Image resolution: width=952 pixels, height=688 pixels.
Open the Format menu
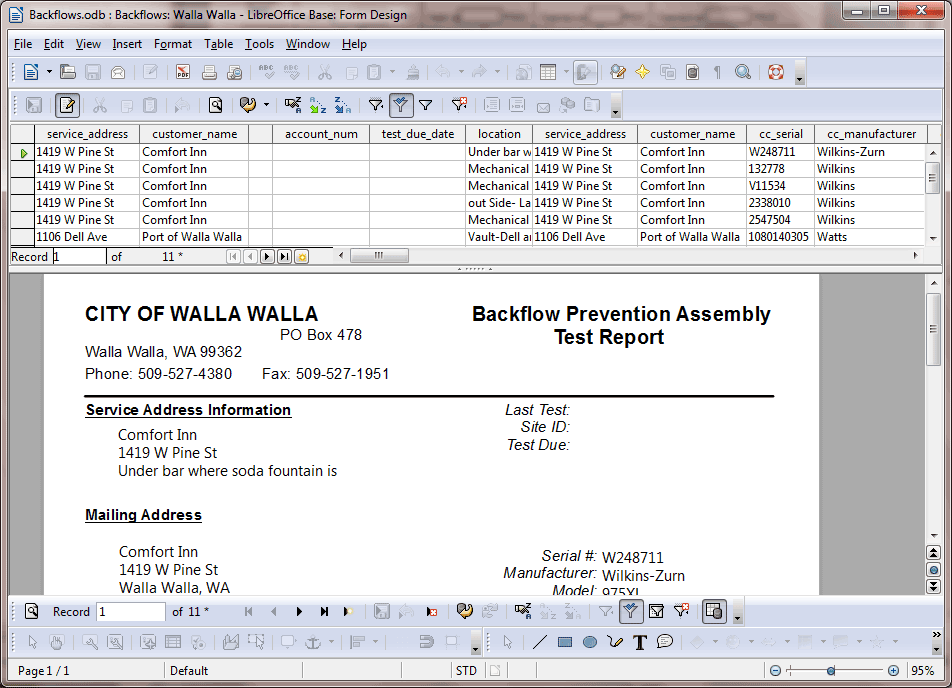pos(173,44)
